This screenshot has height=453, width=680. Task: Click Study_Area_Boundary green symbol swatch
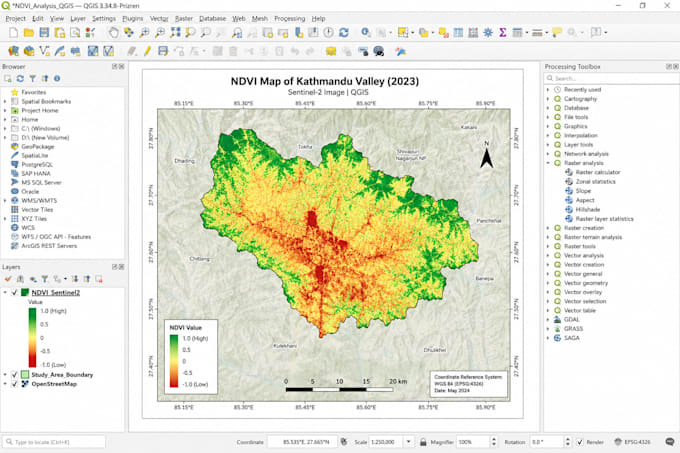point(25,375)
